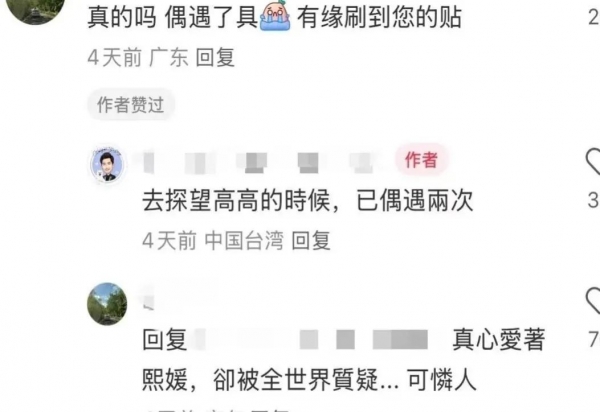Tap heart icon beside 真心愛著 comment
The image size is (600, 412).
point(593,300)
